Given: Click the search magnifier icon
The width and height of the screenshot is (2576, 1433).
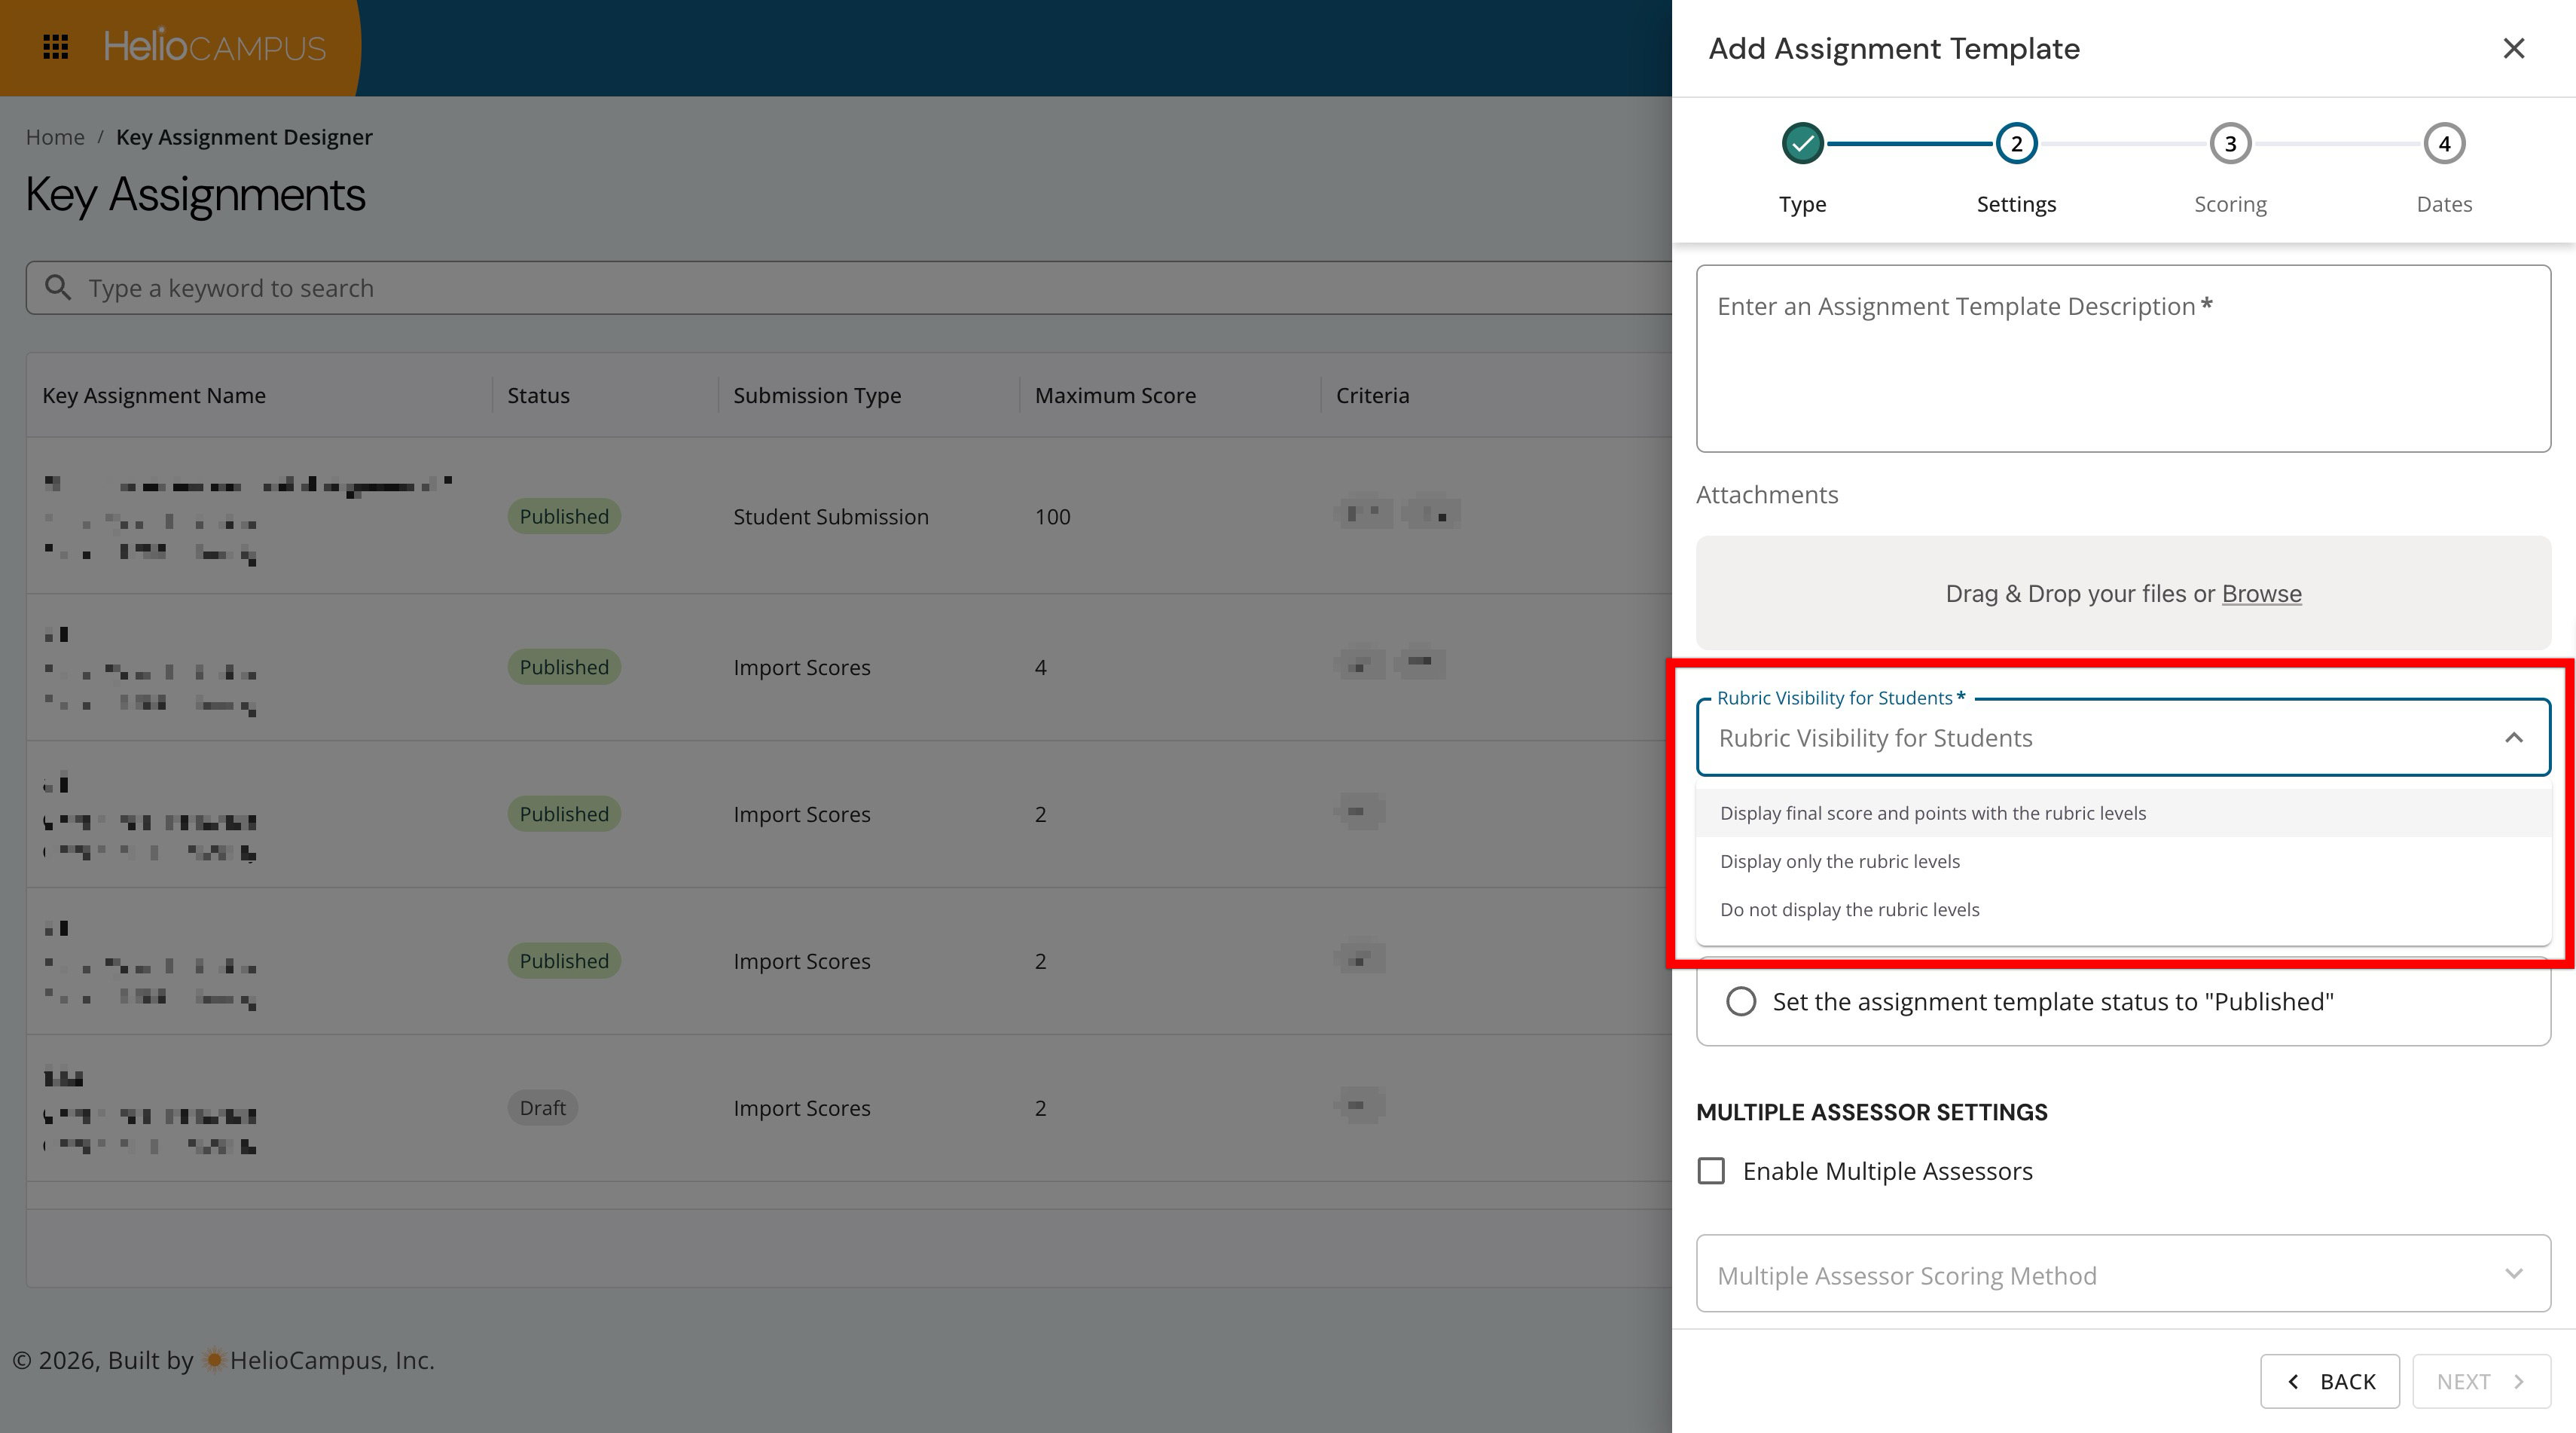Looking at the screenshot, I should [x=58, y=288].
